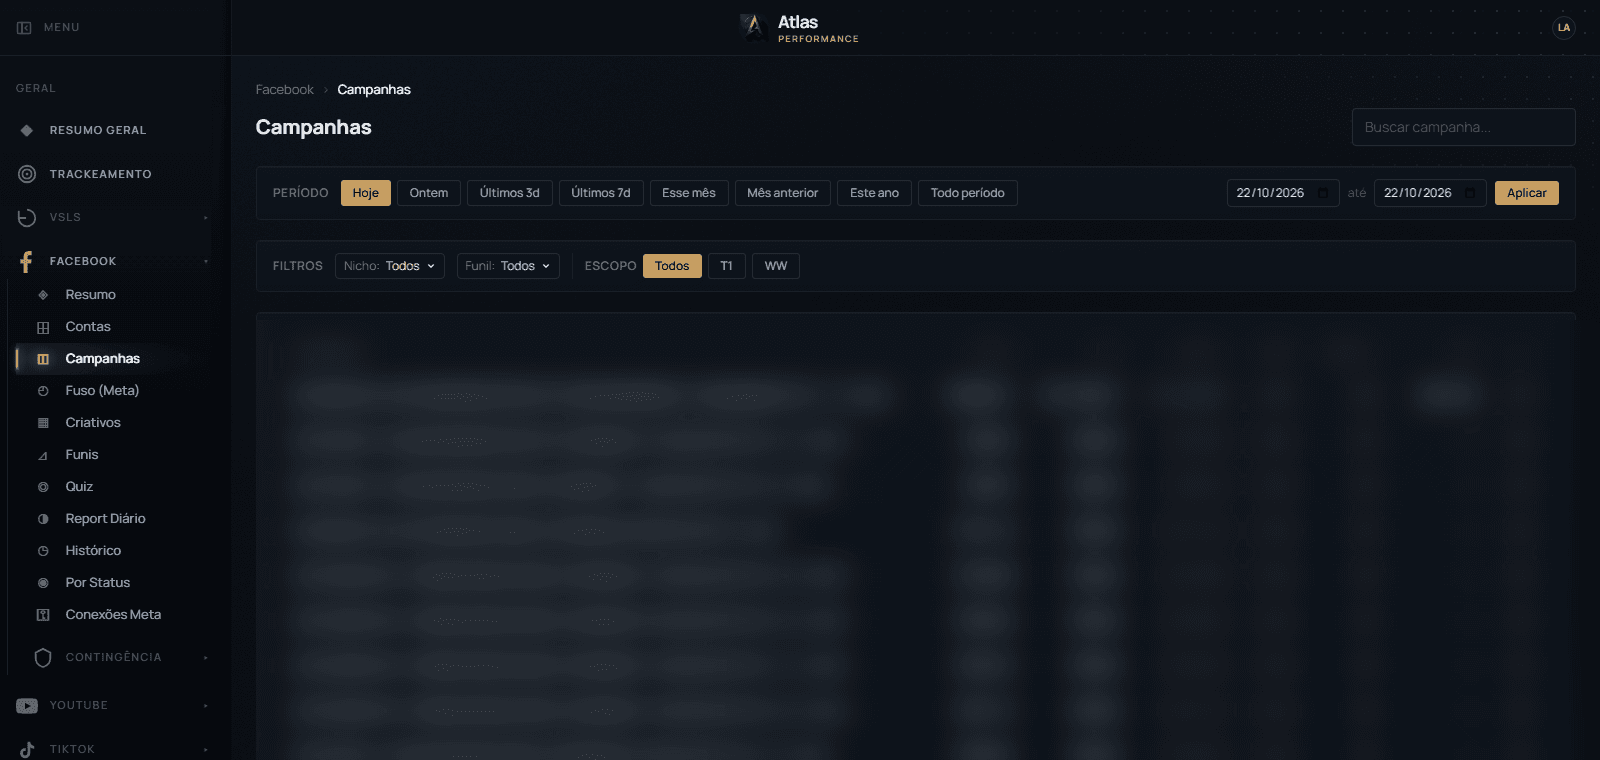This screenshot has width=1600, height=760.
Task: Click the Conexões Meta icon
Action: tap(43, 615)
